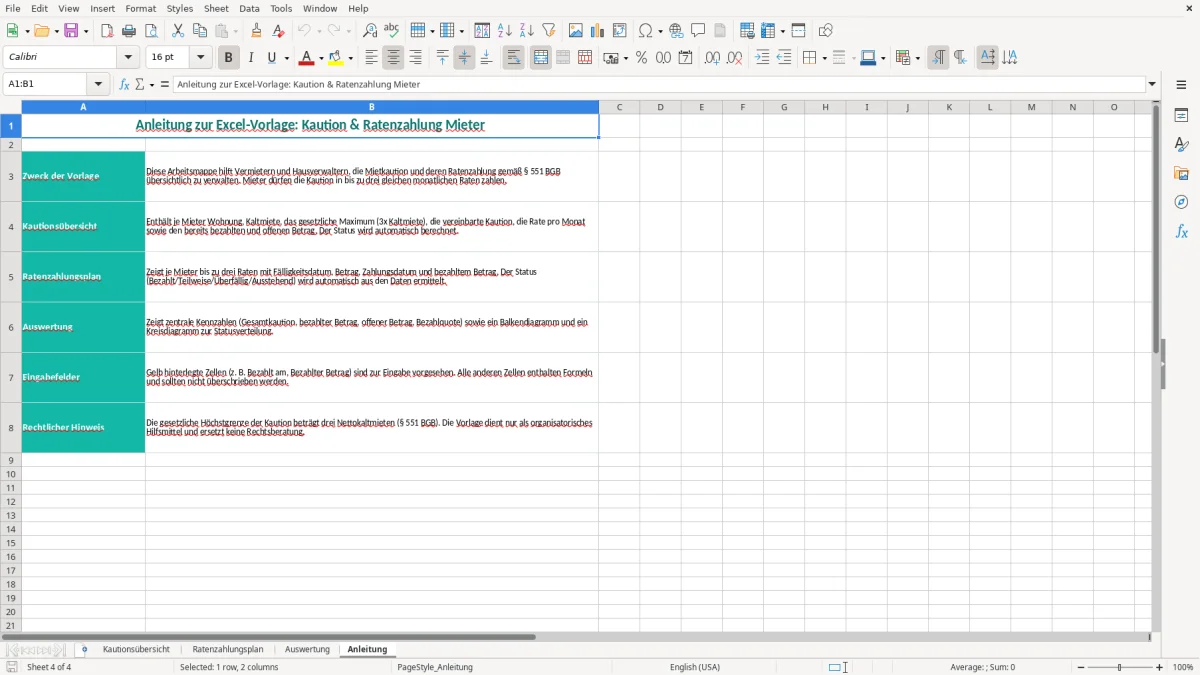1200x675 pixels.
Task: Insert a chart
Action: point(598,31)
